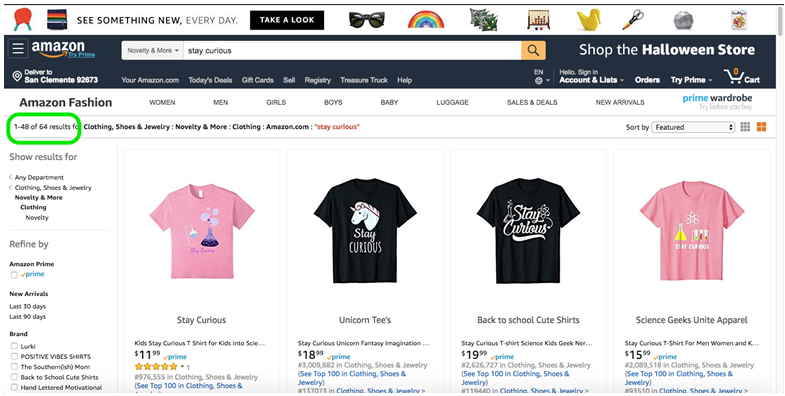The height and width of the screenshot is (396, 785).
Task: Open the hamburger navigation menu
Action: 18,49
